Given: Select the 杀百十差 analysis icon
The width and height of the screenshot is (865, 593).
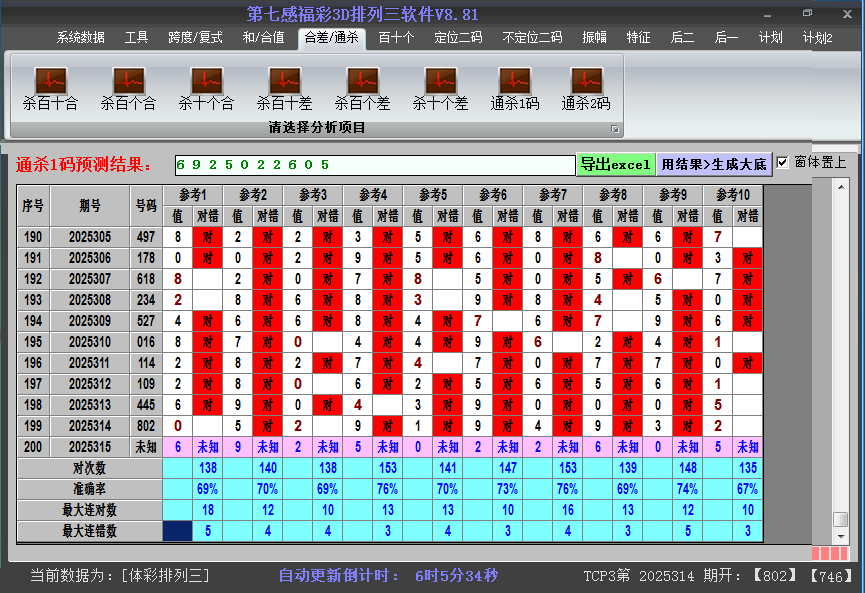Looking at the screenshot, I should click(x=283, y=85).
